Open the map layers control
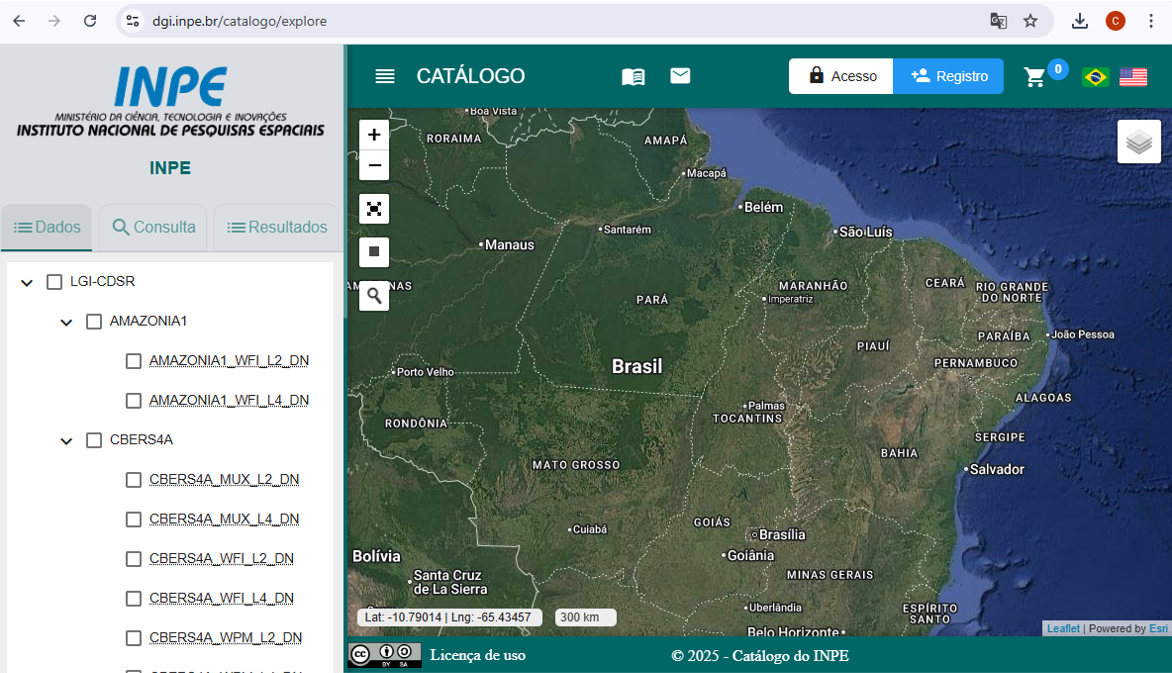The width and height of the screenshot is (1172, 673). 1139,142
